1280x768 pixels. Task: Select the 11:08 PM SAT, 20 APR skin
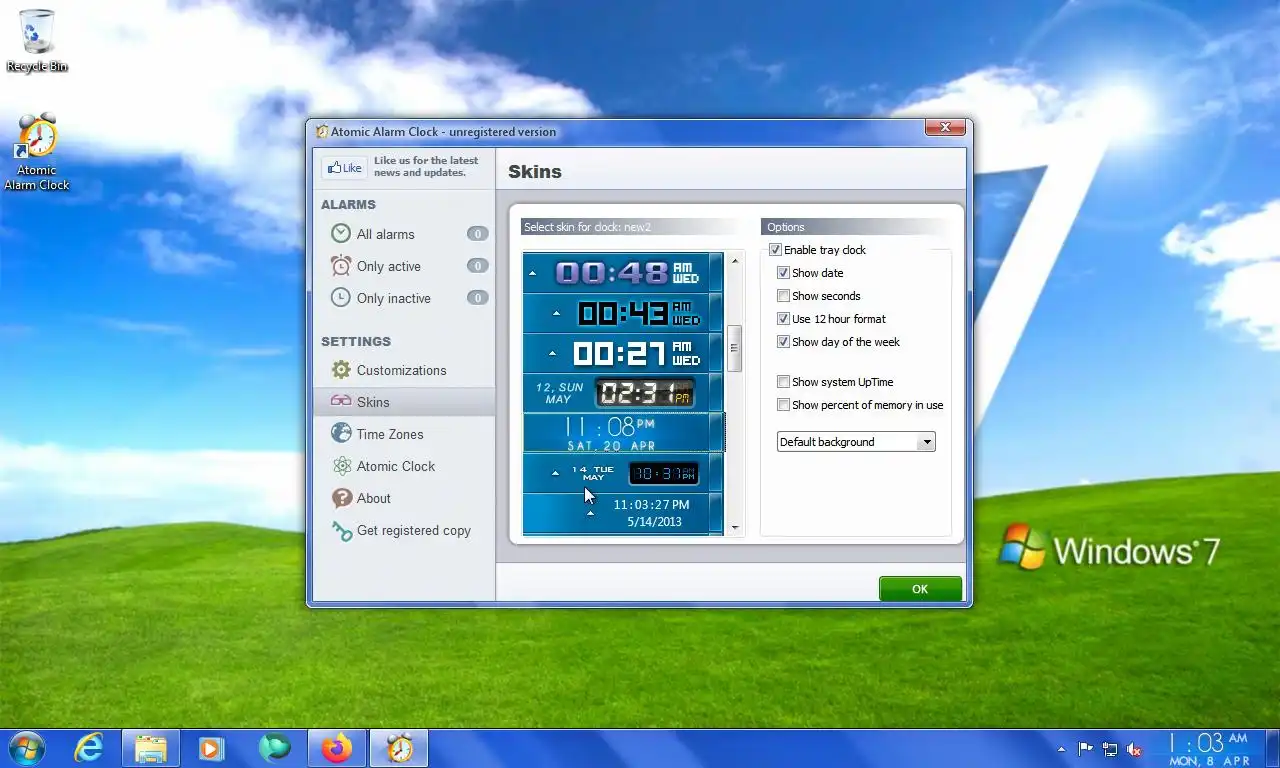[x=622, y=433]
